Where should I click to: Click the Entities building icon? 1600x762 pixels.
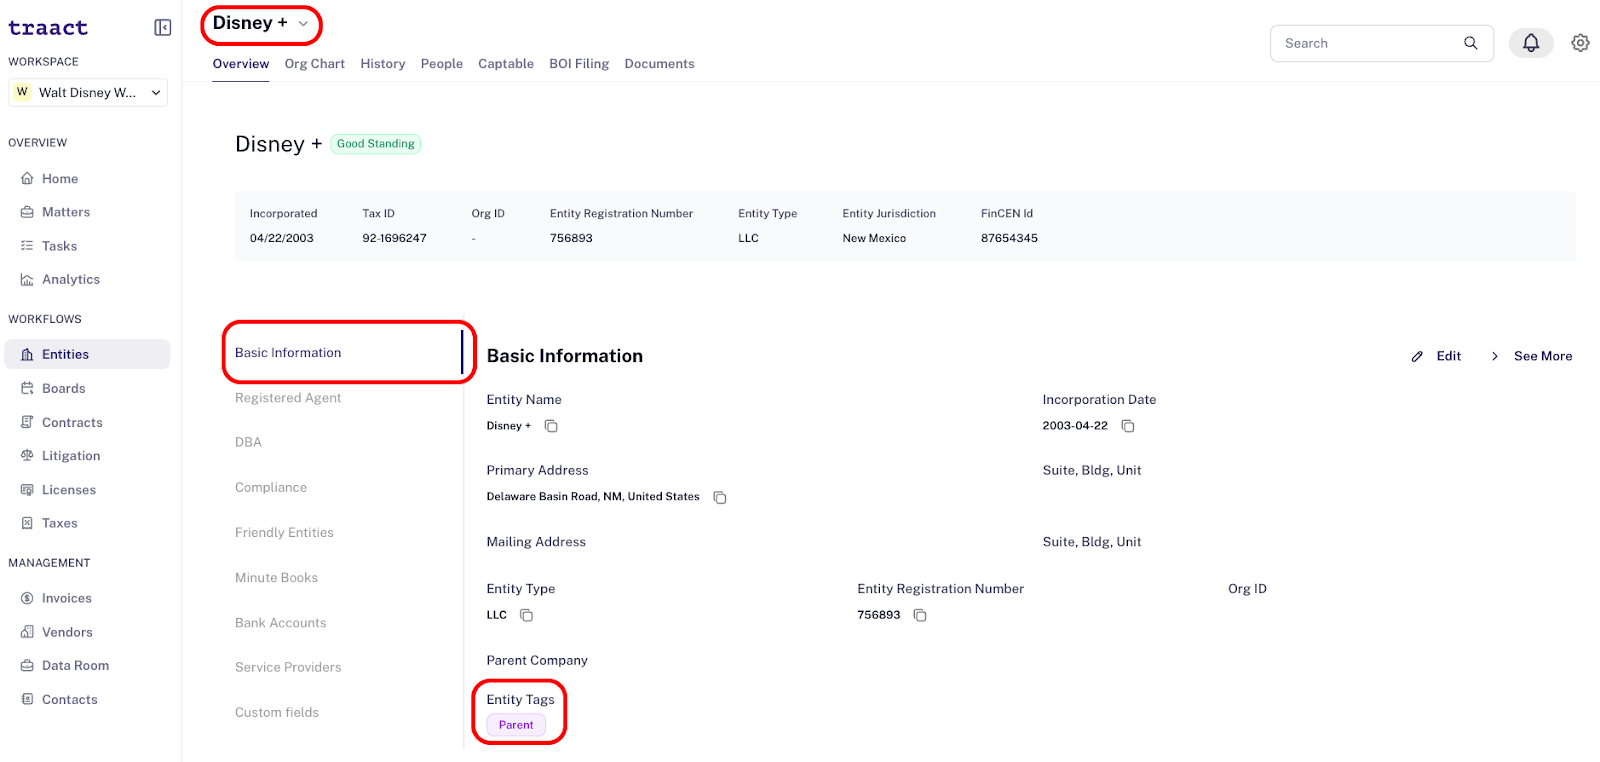tap(27, 355)
